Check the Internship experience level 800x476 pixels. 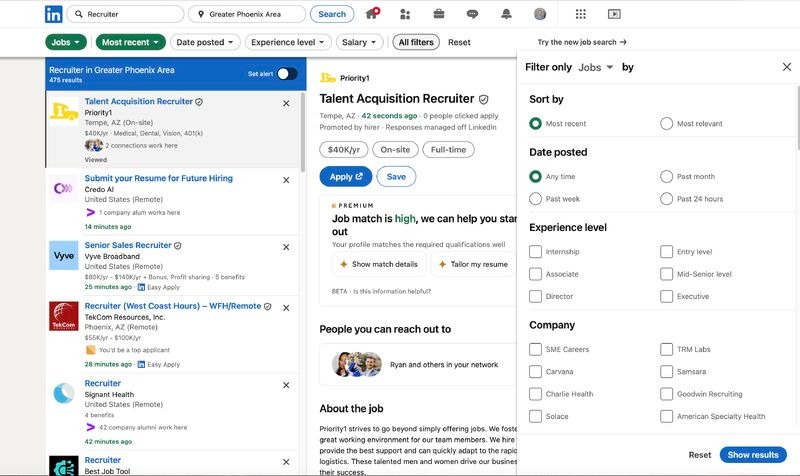(535, 252)
